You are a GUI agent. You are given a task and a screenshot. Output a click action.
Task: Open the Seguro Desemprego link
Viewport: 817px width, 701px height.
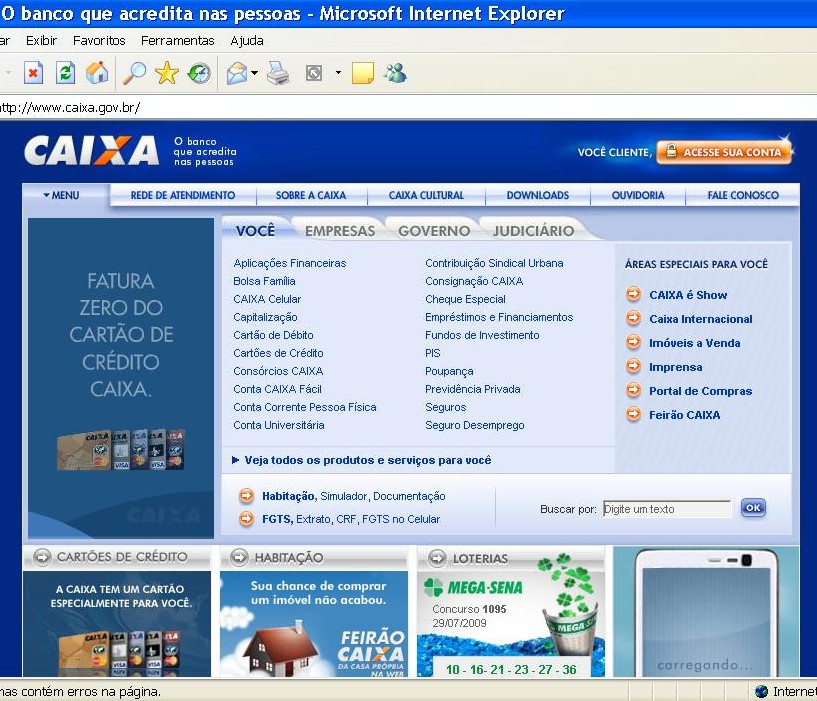475,425
